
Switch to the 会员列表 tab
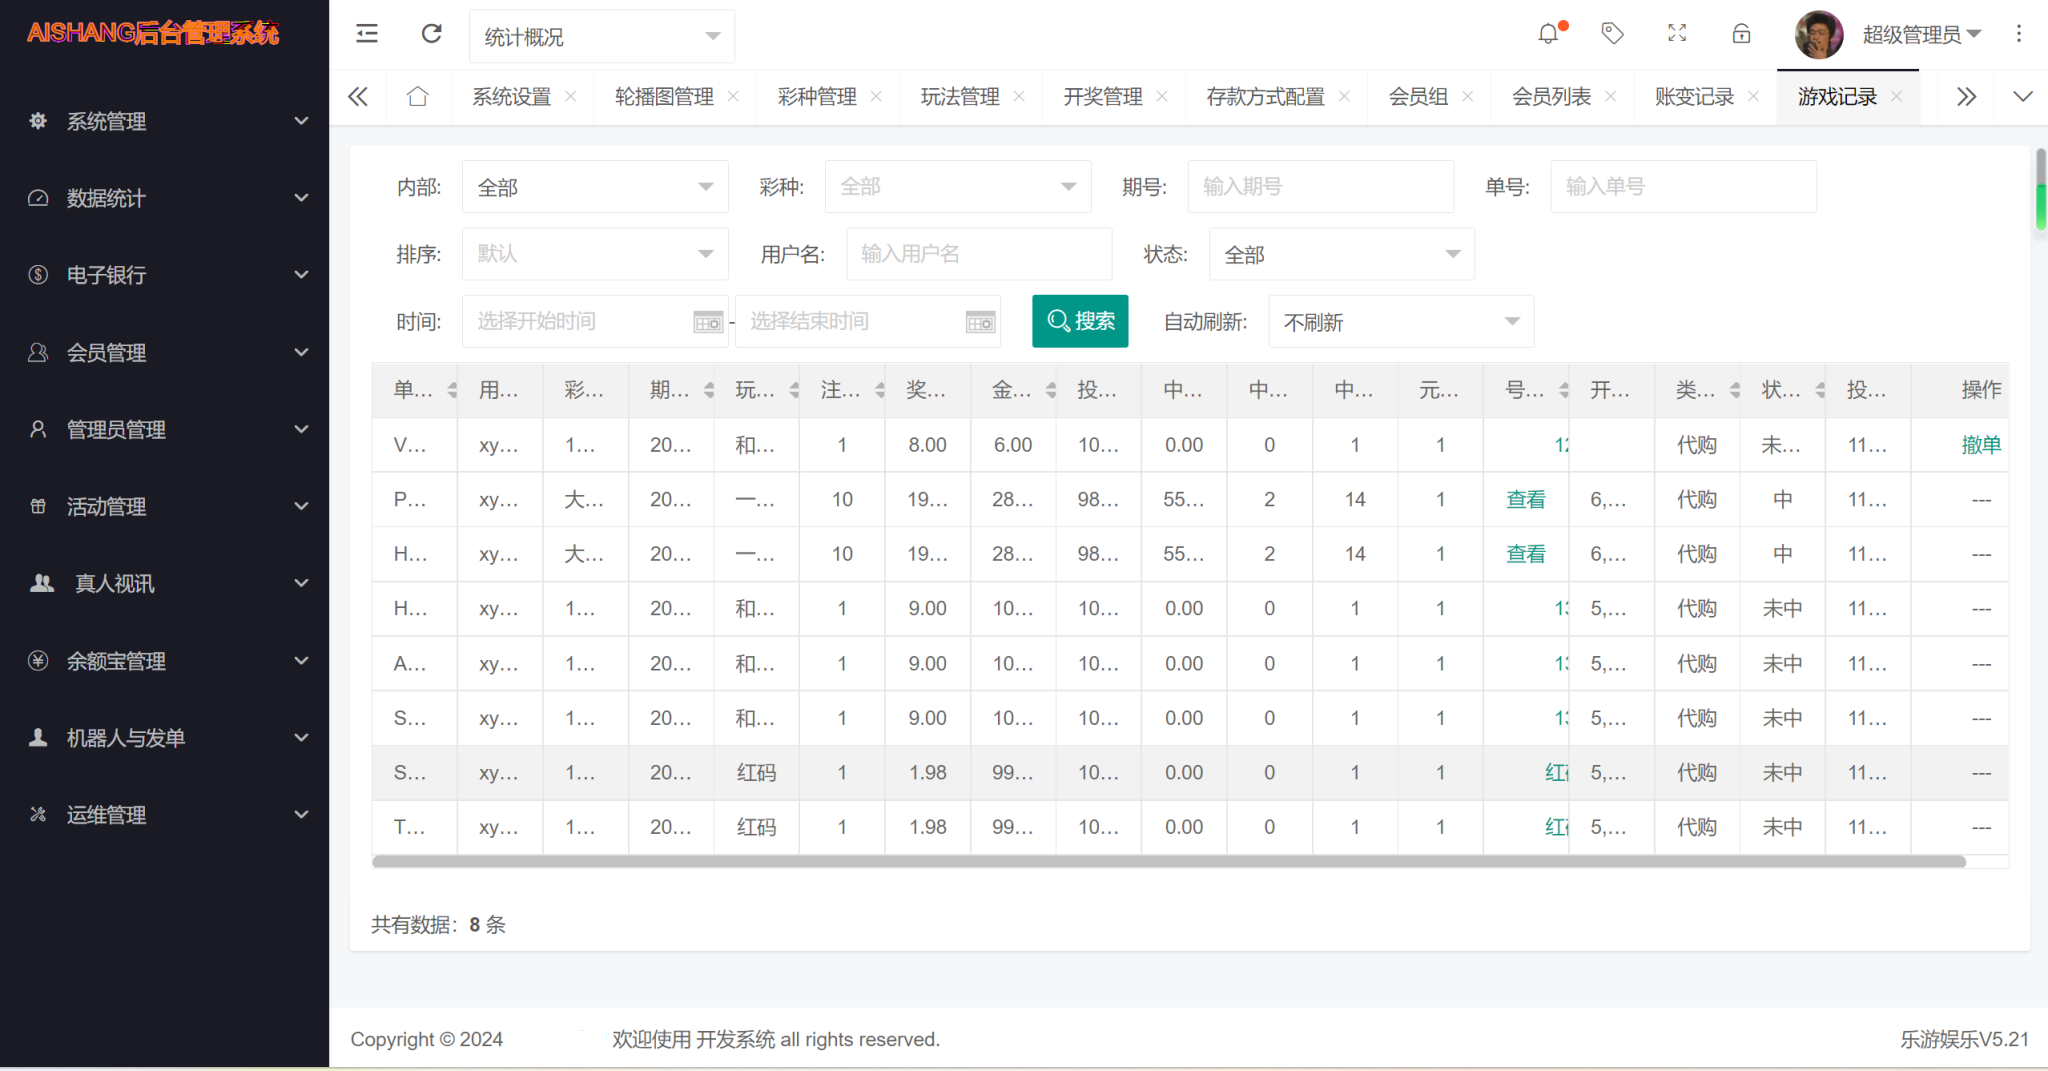pyautogui.click(x=1551, y=97)
